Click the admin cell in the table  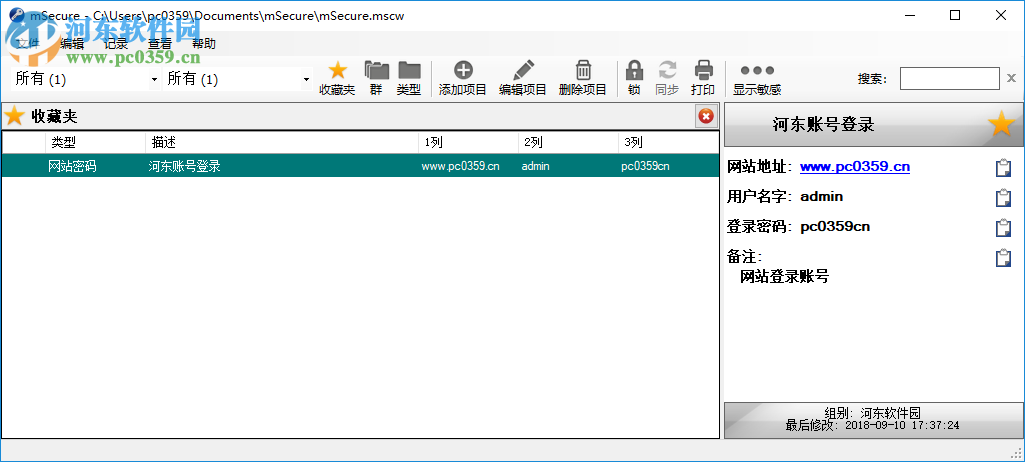click(535, 166)
